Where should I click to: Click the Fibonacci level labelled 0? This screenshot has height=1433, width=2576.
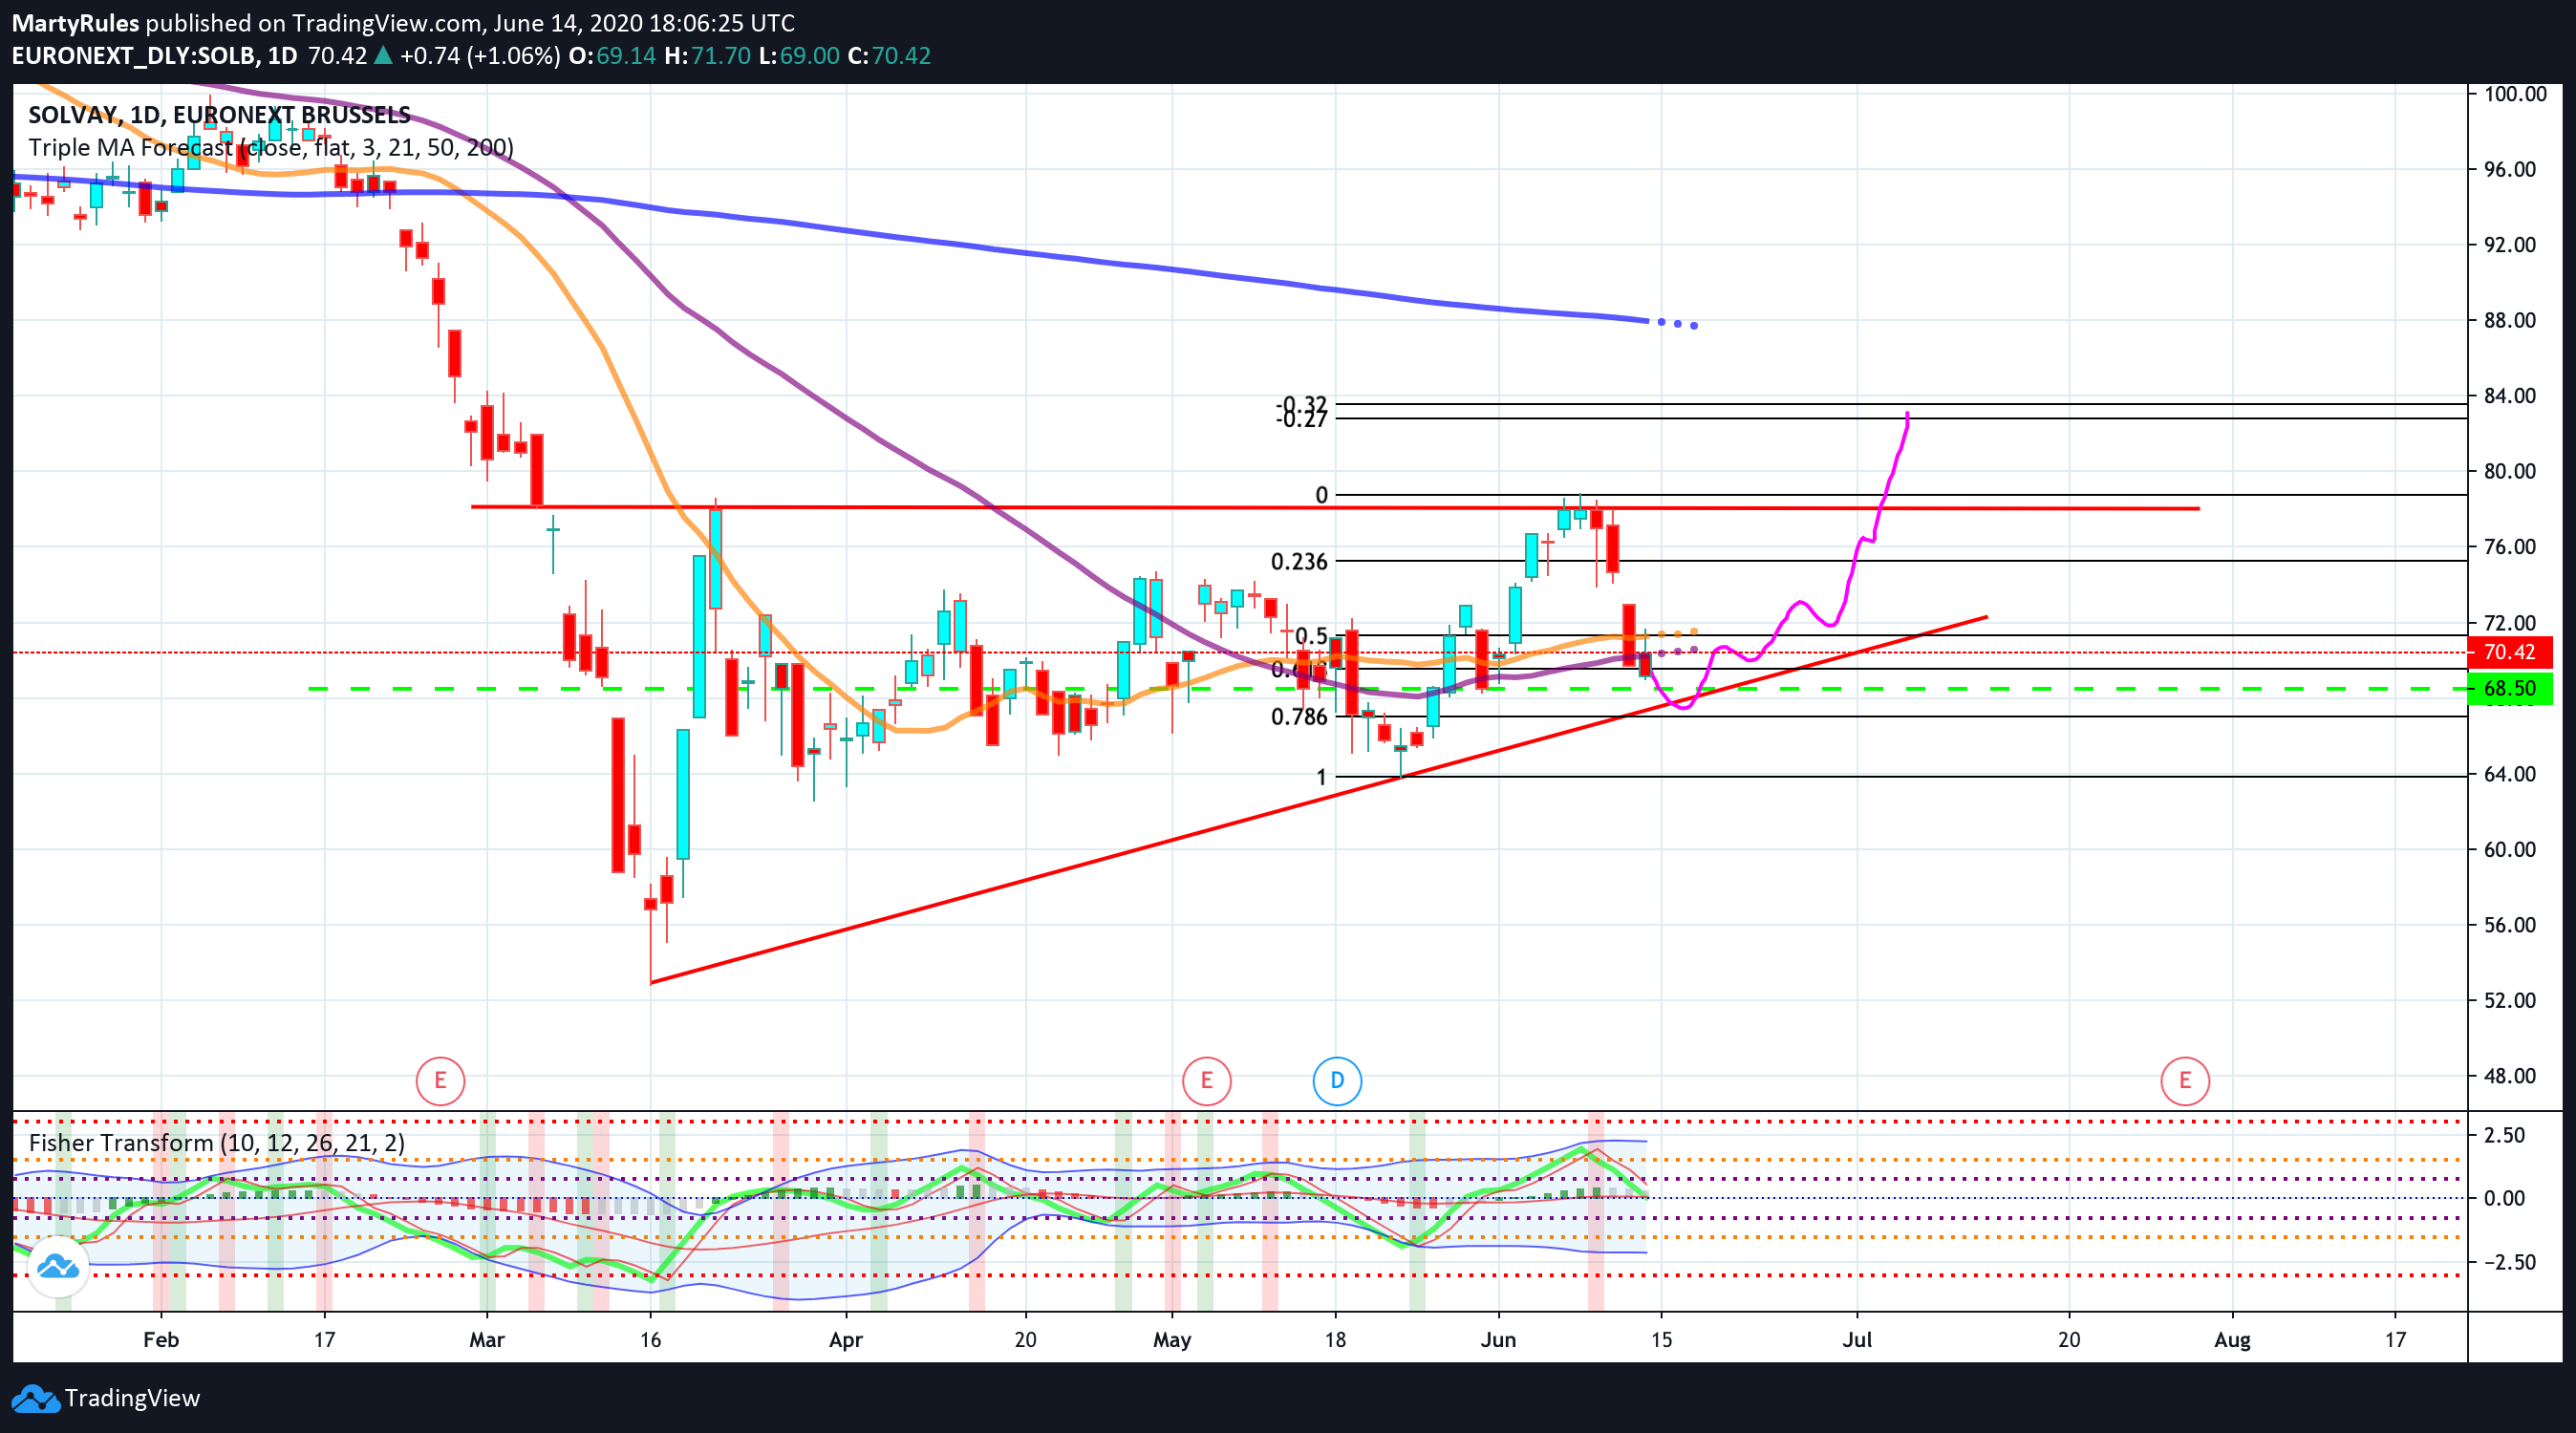click(x=1321, y=495)
